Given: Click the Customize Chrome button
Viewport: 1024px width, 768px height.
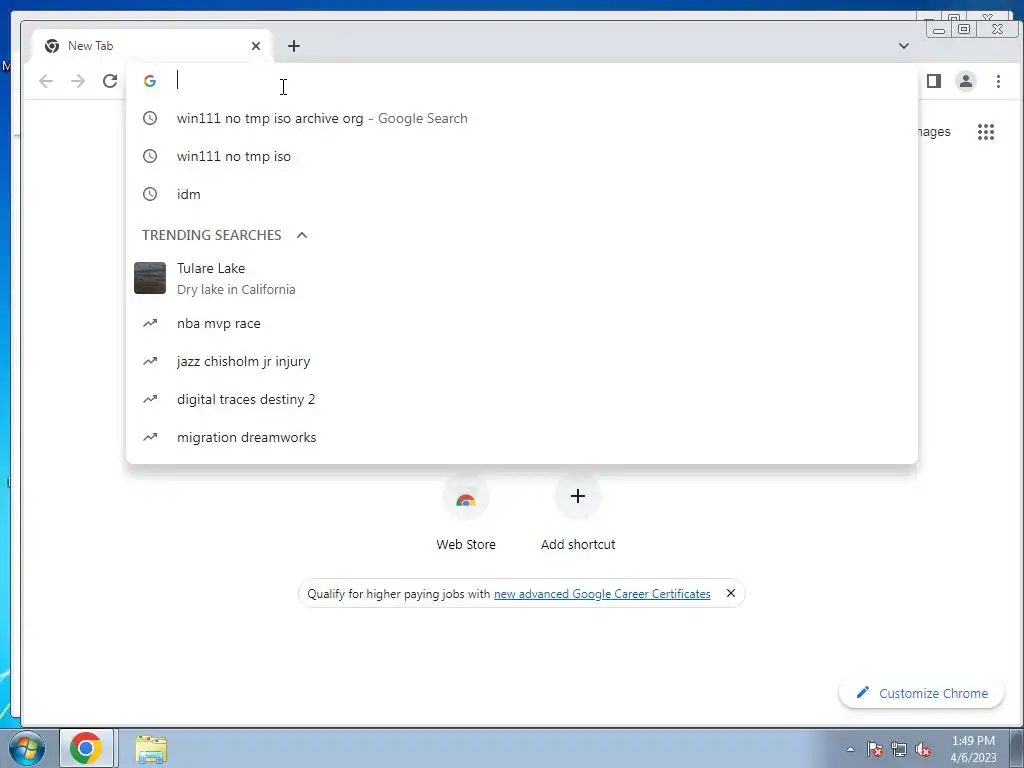Looking at the screenshot, I should [921, 693].
